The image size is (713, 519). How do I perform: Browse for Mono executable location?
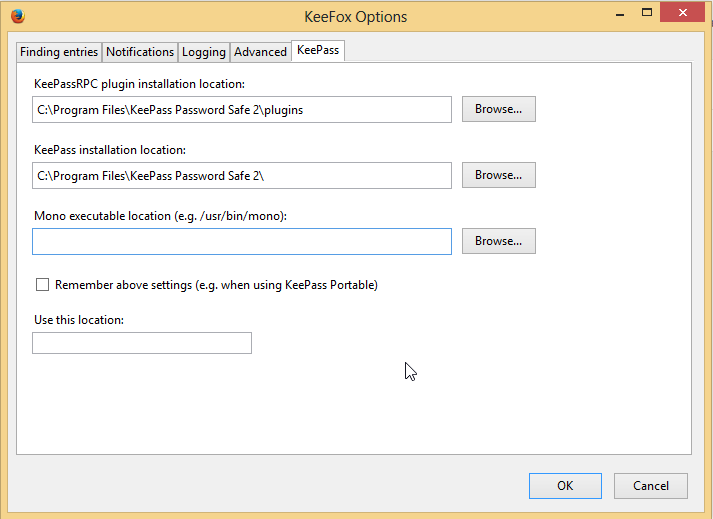click(498, 241)
